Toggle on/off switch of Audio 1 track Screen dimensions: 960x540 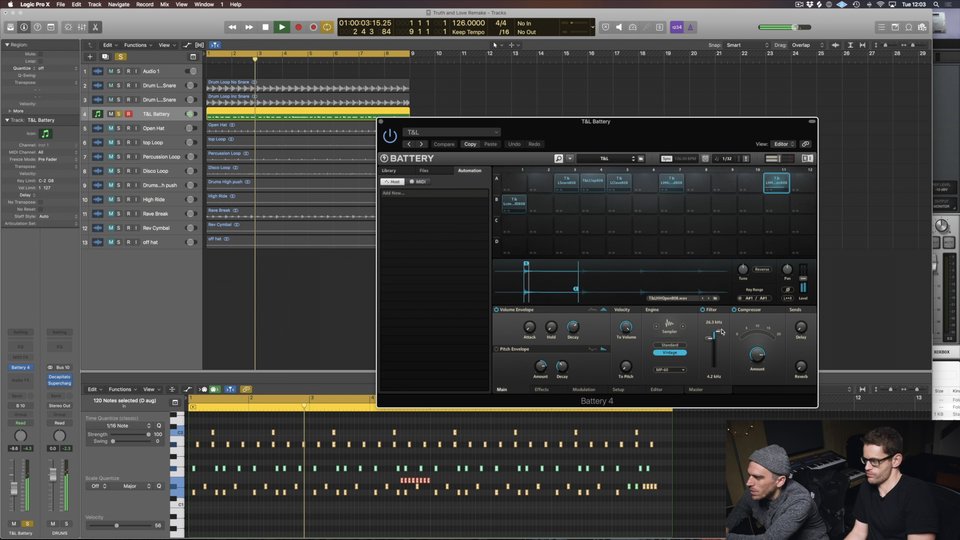tap(190, 71)
